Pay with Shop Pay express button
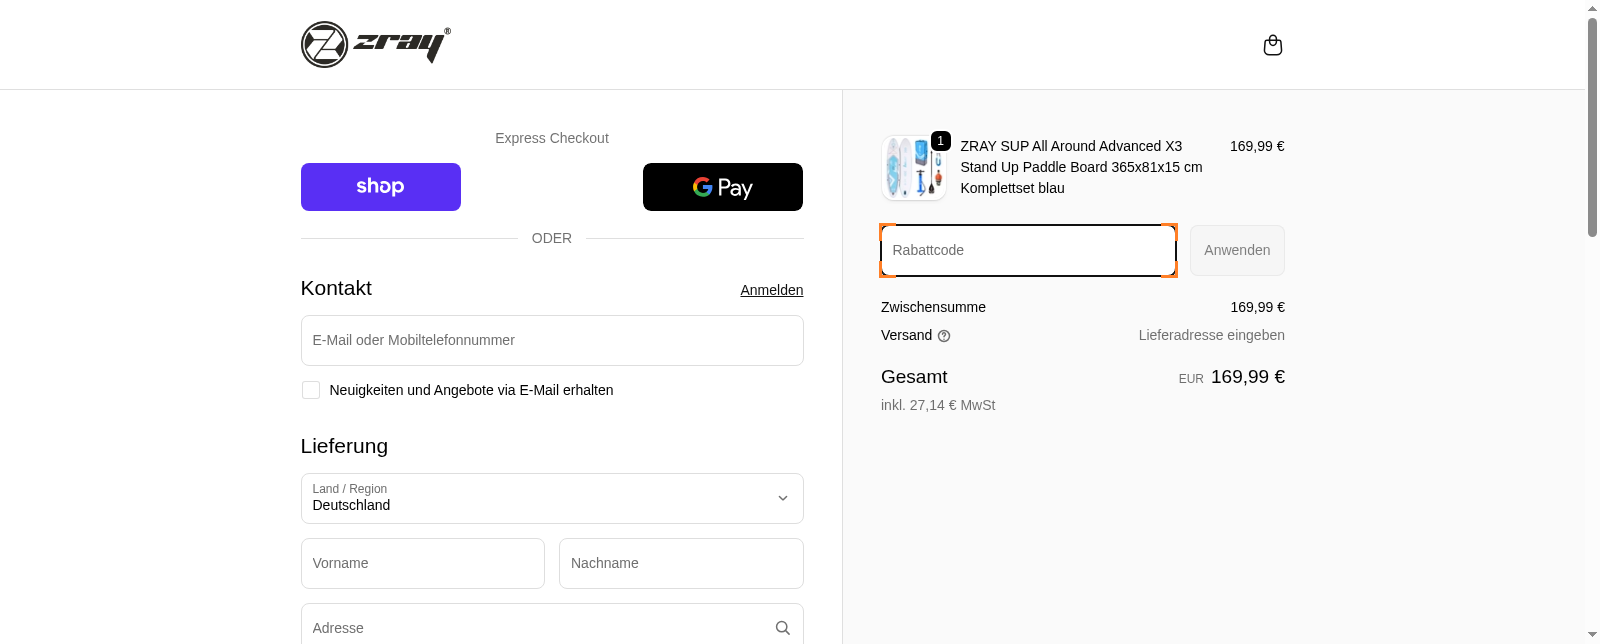1600x644 pixels. tap(381, 187)
